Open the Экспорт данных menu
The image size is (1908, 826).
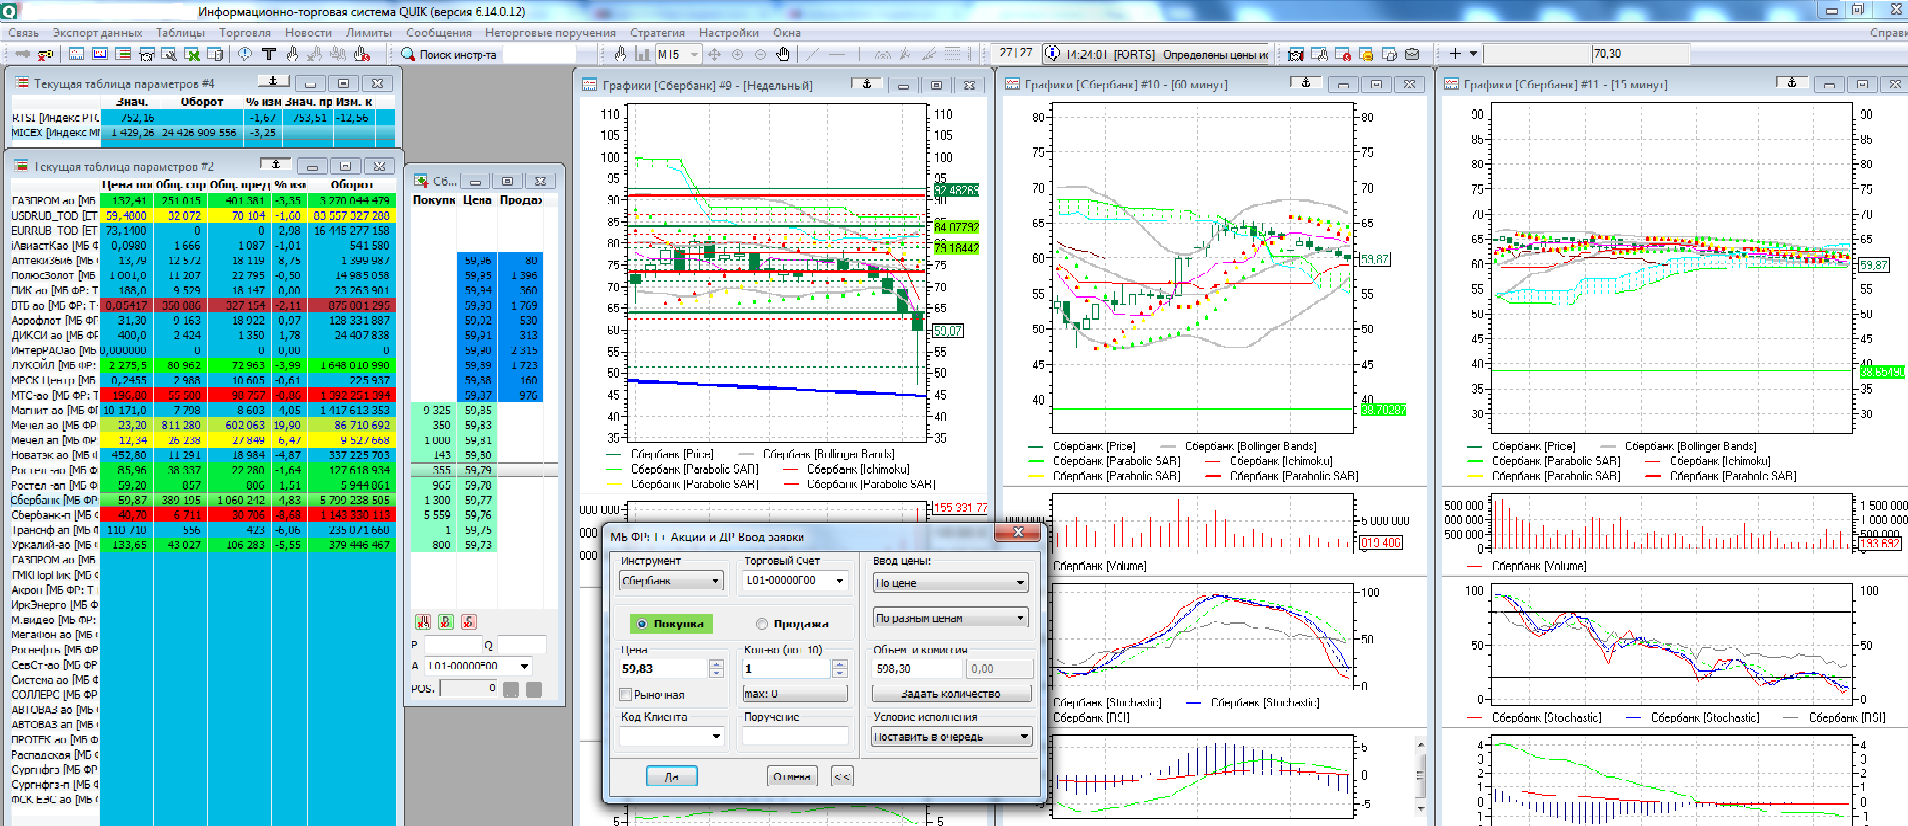point(97,33)
